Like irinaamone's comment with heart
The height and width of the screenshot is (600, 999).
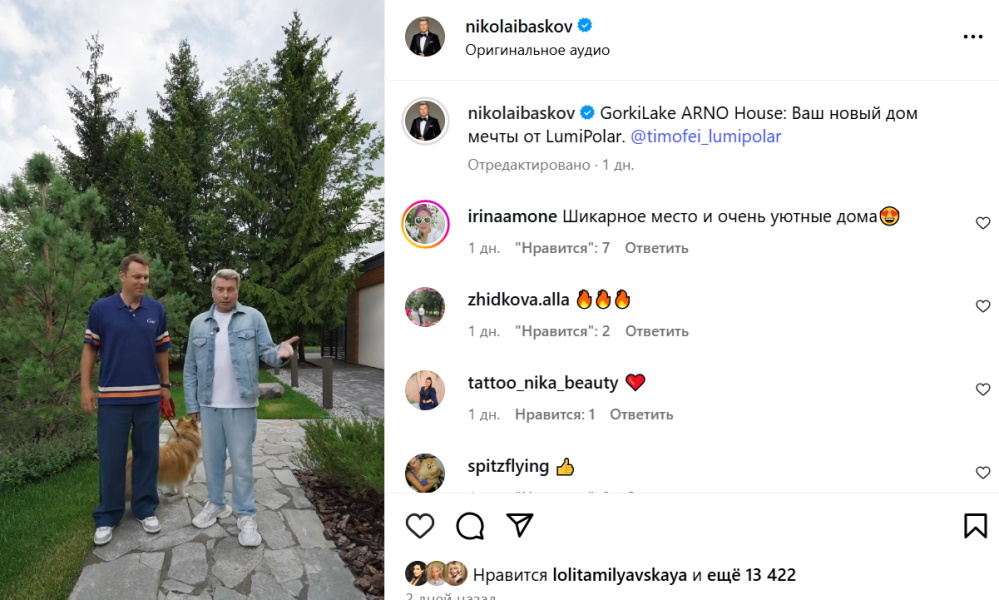[983, 223]
